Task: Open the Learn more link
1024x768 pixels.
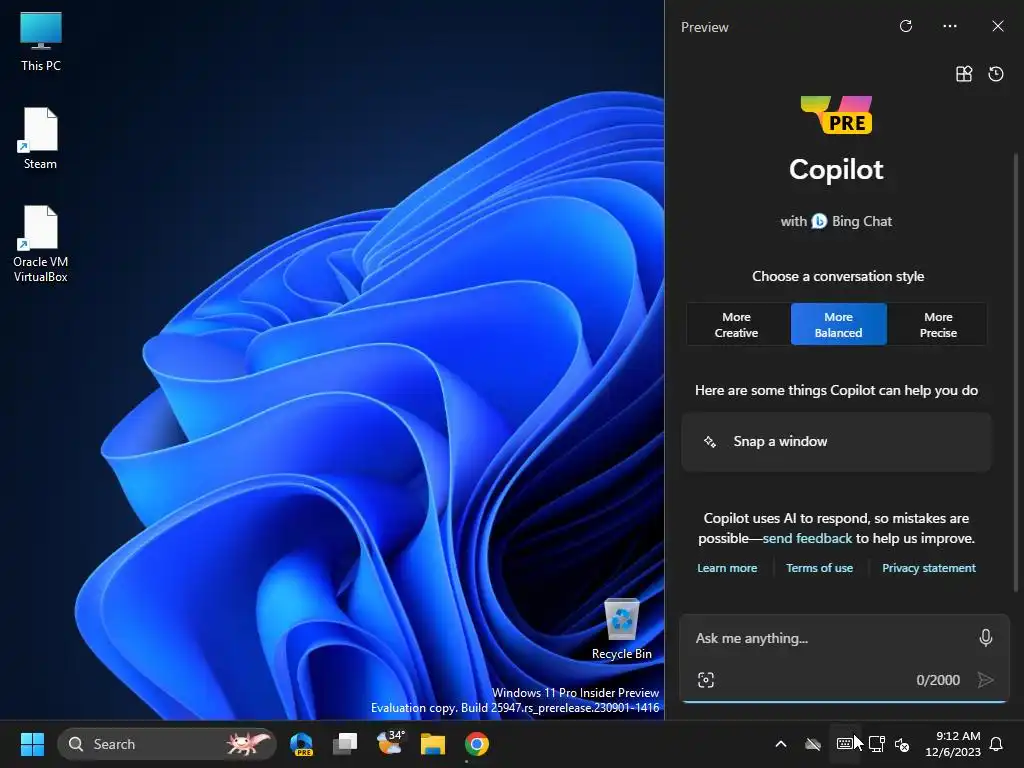Action: pyautogui.click(x=727, y=568)
